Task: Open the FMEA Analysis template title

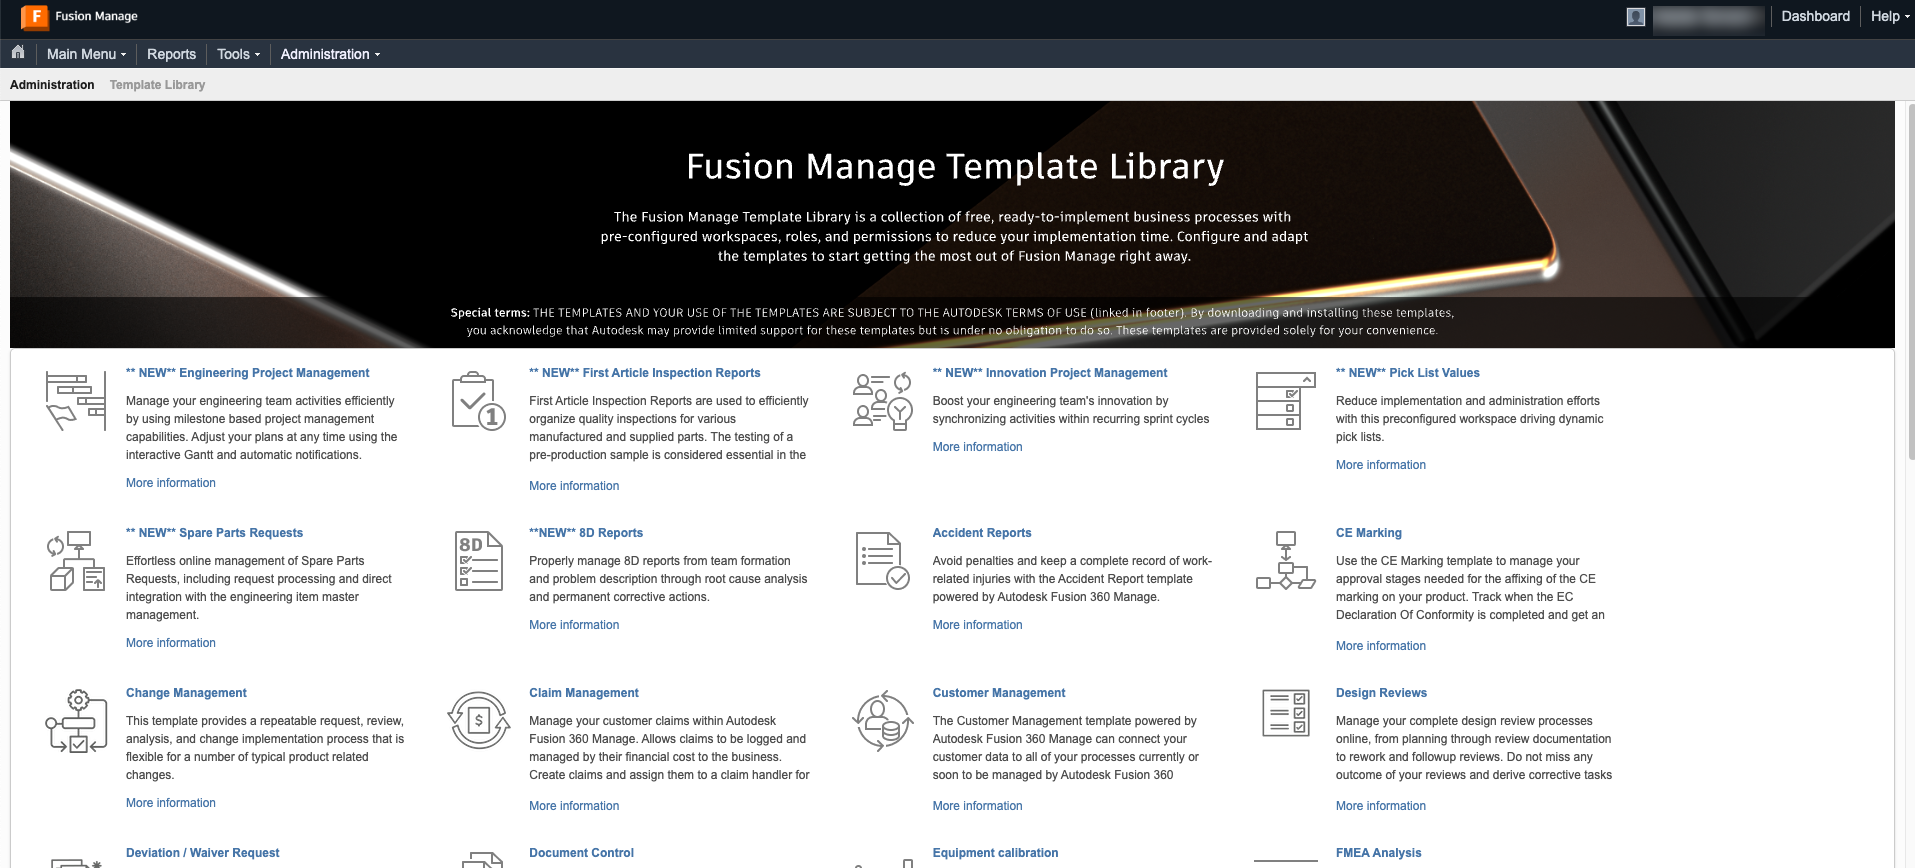Action: tap(1378, 853)
